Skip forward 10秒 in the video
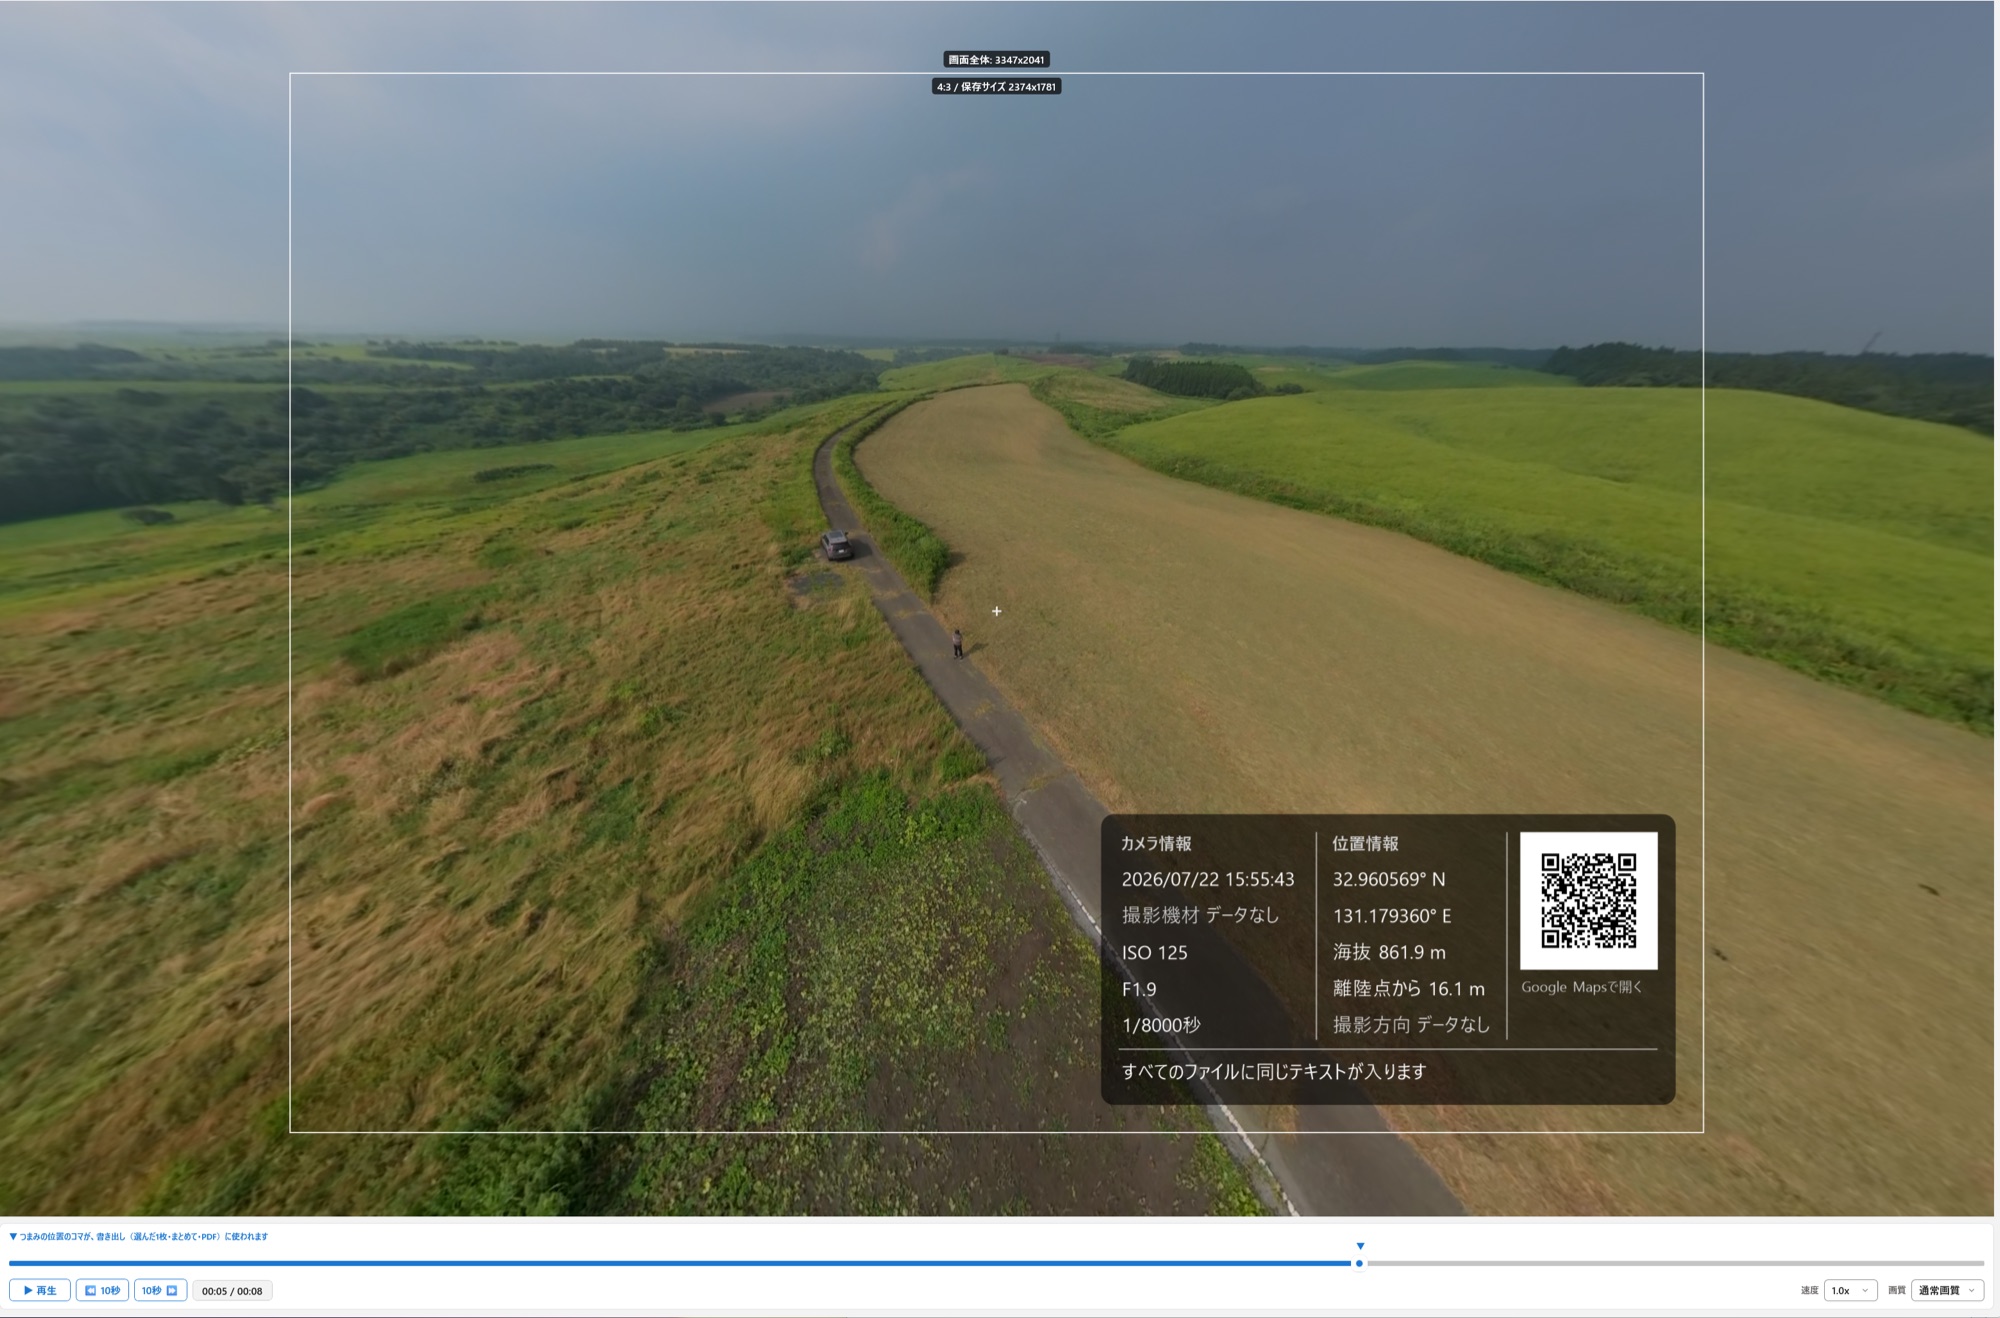Viewport: 2000px width, 1318px height. click(160, 1290)
